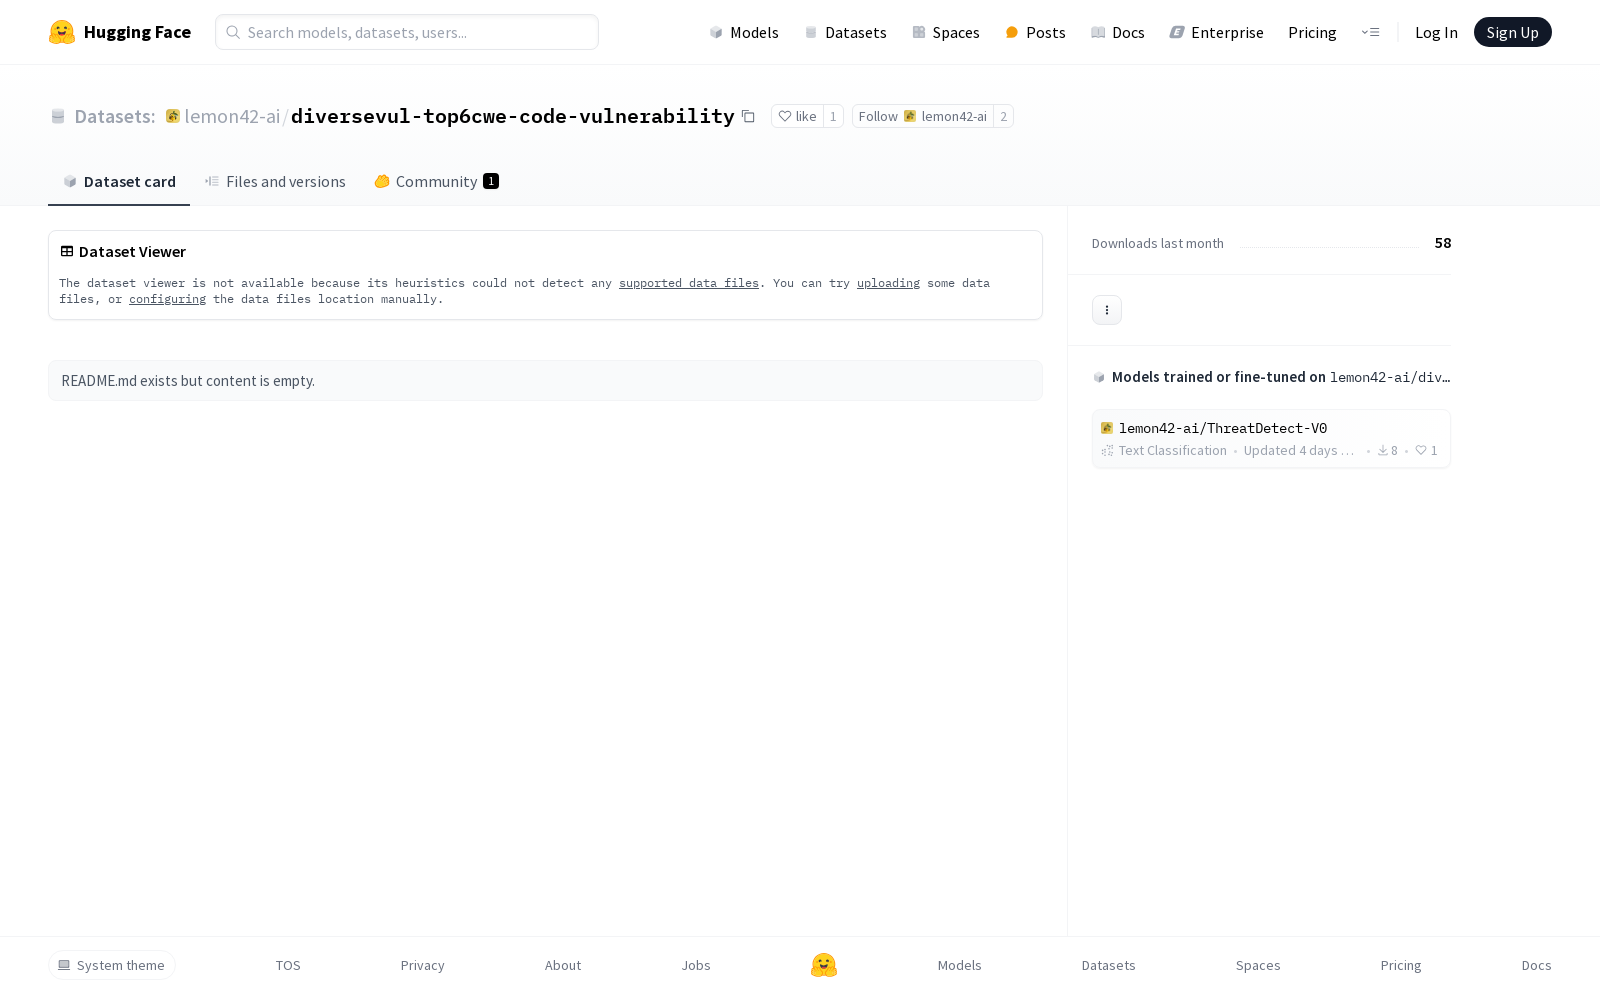Screen dimensions: 1600x1000
Task: Open the Community tab
Action: (436, 181)
